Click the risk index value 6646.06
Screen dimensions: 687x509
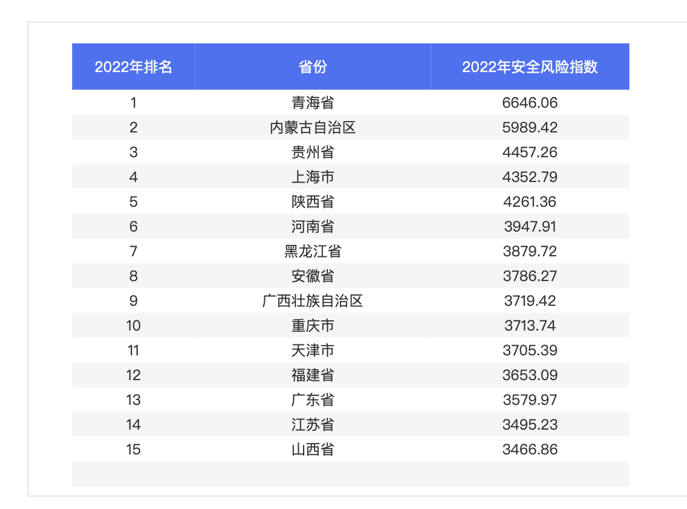click(529, 102)
